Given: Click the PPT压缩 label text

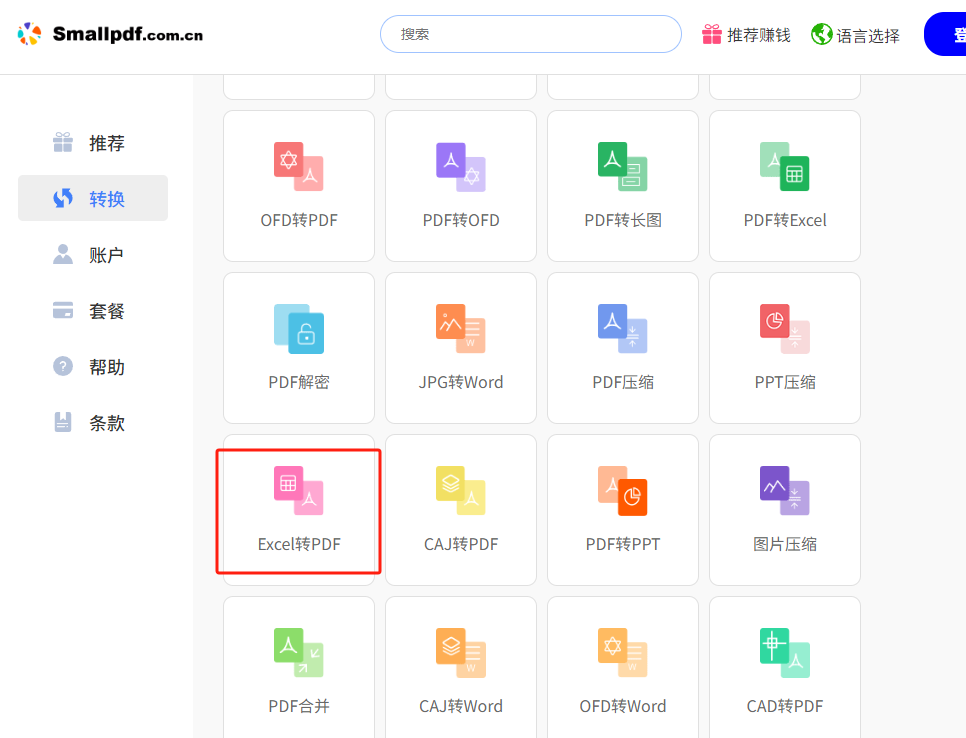Looking at the screenshot, I should [785, 382].
